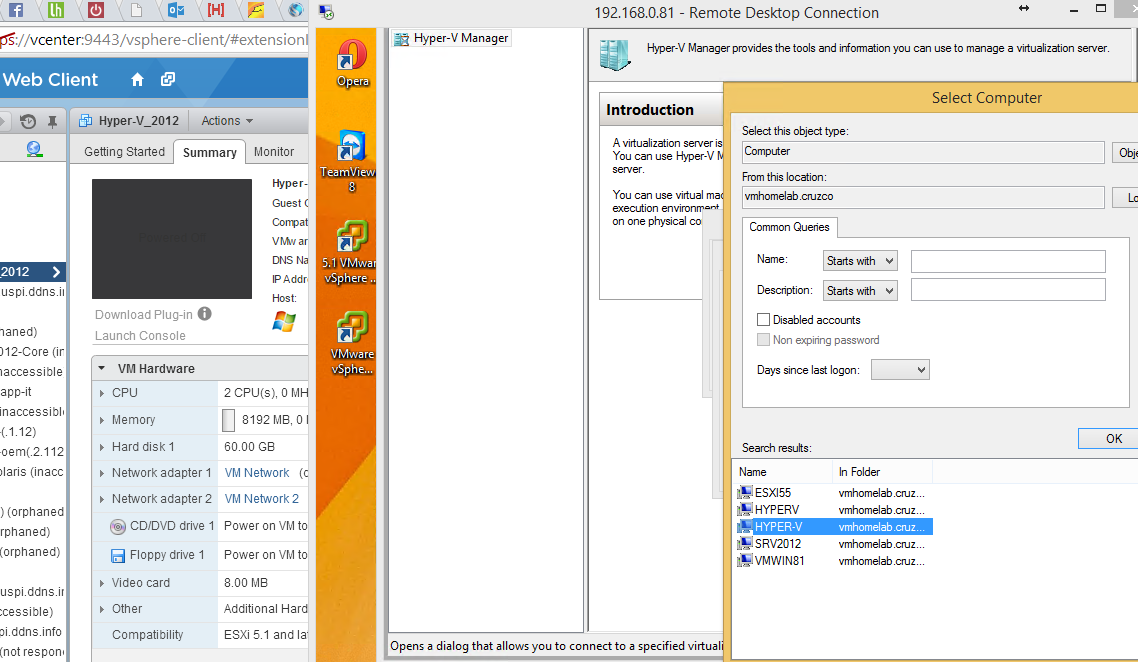The width and height of the screenshot is (1138, 662).
Task: Click the Remote Desktop Connection title icon
Action: pos(327,12)
